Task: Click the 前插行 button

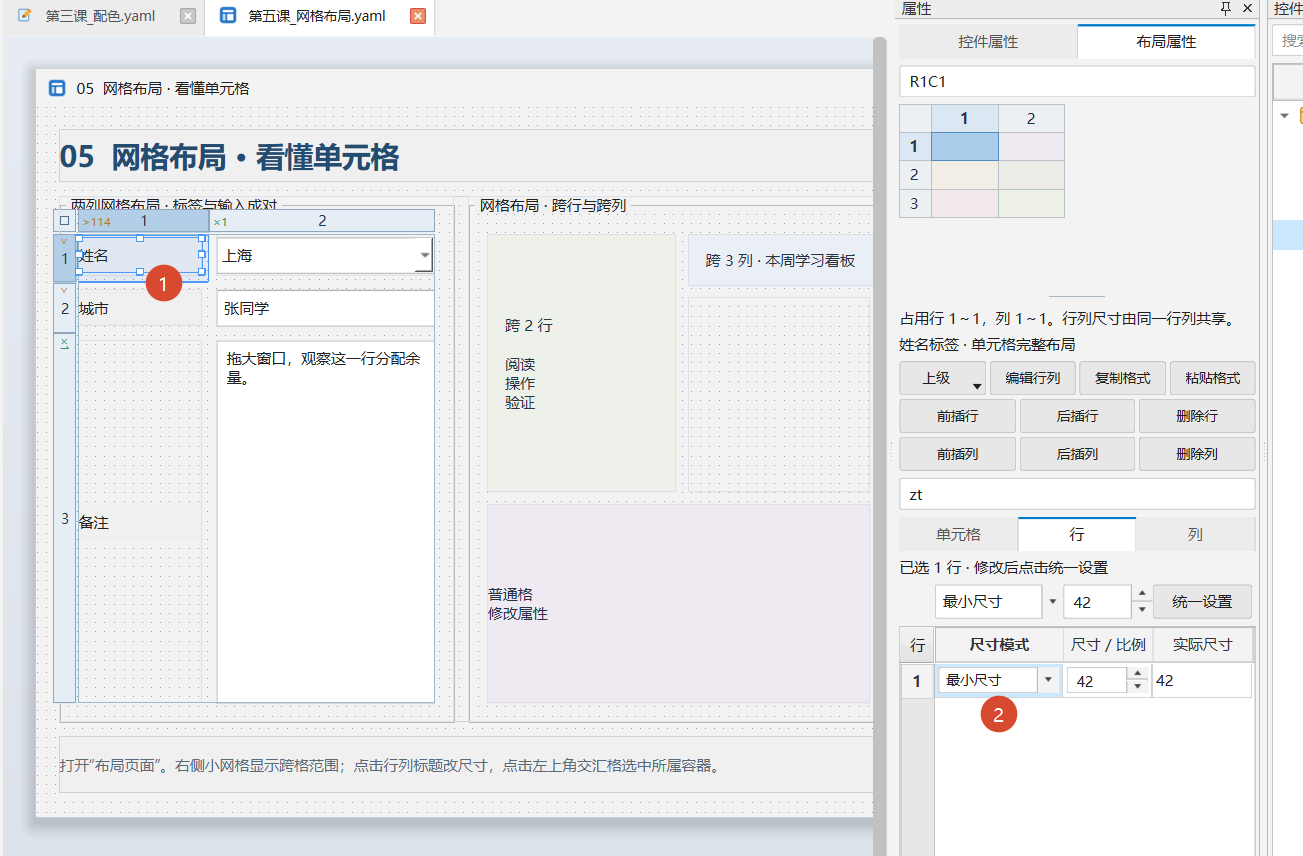Action: click(x=958, y=416)
